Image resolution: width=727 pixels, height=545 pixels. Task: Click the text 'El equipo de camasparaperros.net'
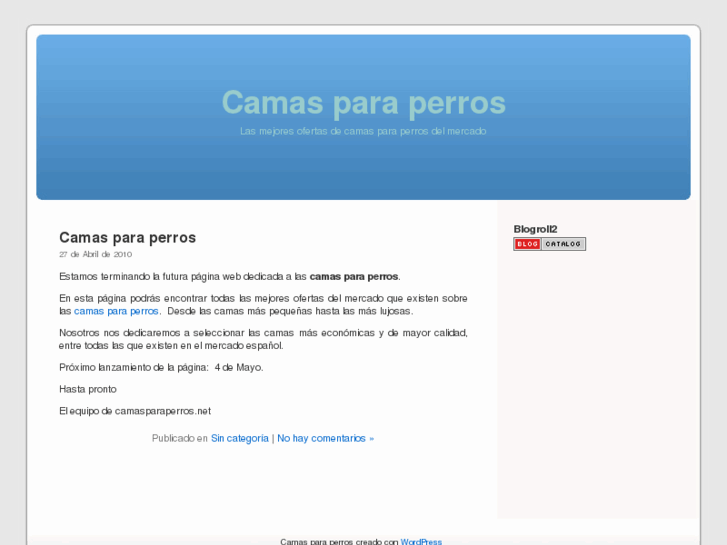click(135, 411)
